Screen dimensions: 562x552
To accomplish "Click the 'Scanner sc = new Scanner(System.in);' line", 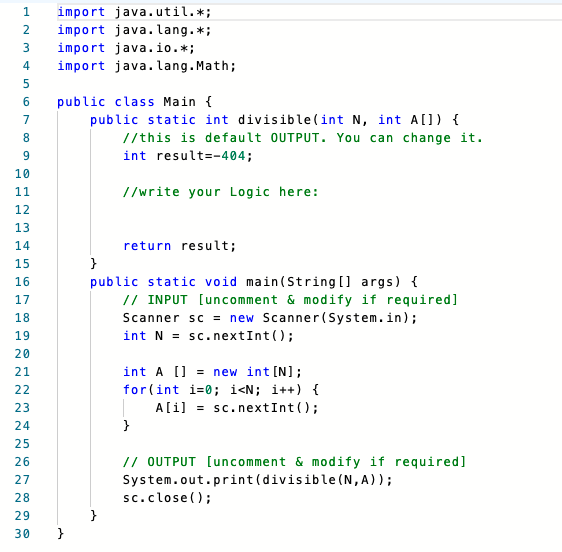I will [x=270, y=318].
